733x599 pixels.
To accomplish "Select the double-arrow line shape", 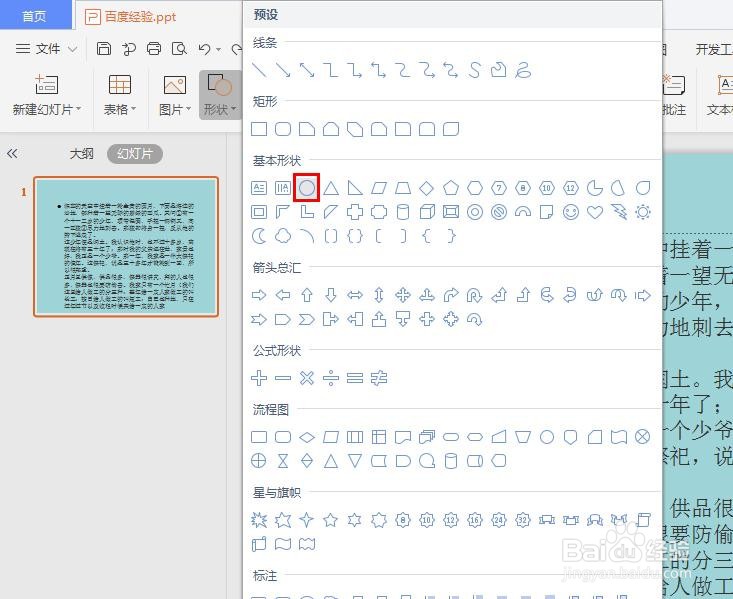I will click(307, 70).
